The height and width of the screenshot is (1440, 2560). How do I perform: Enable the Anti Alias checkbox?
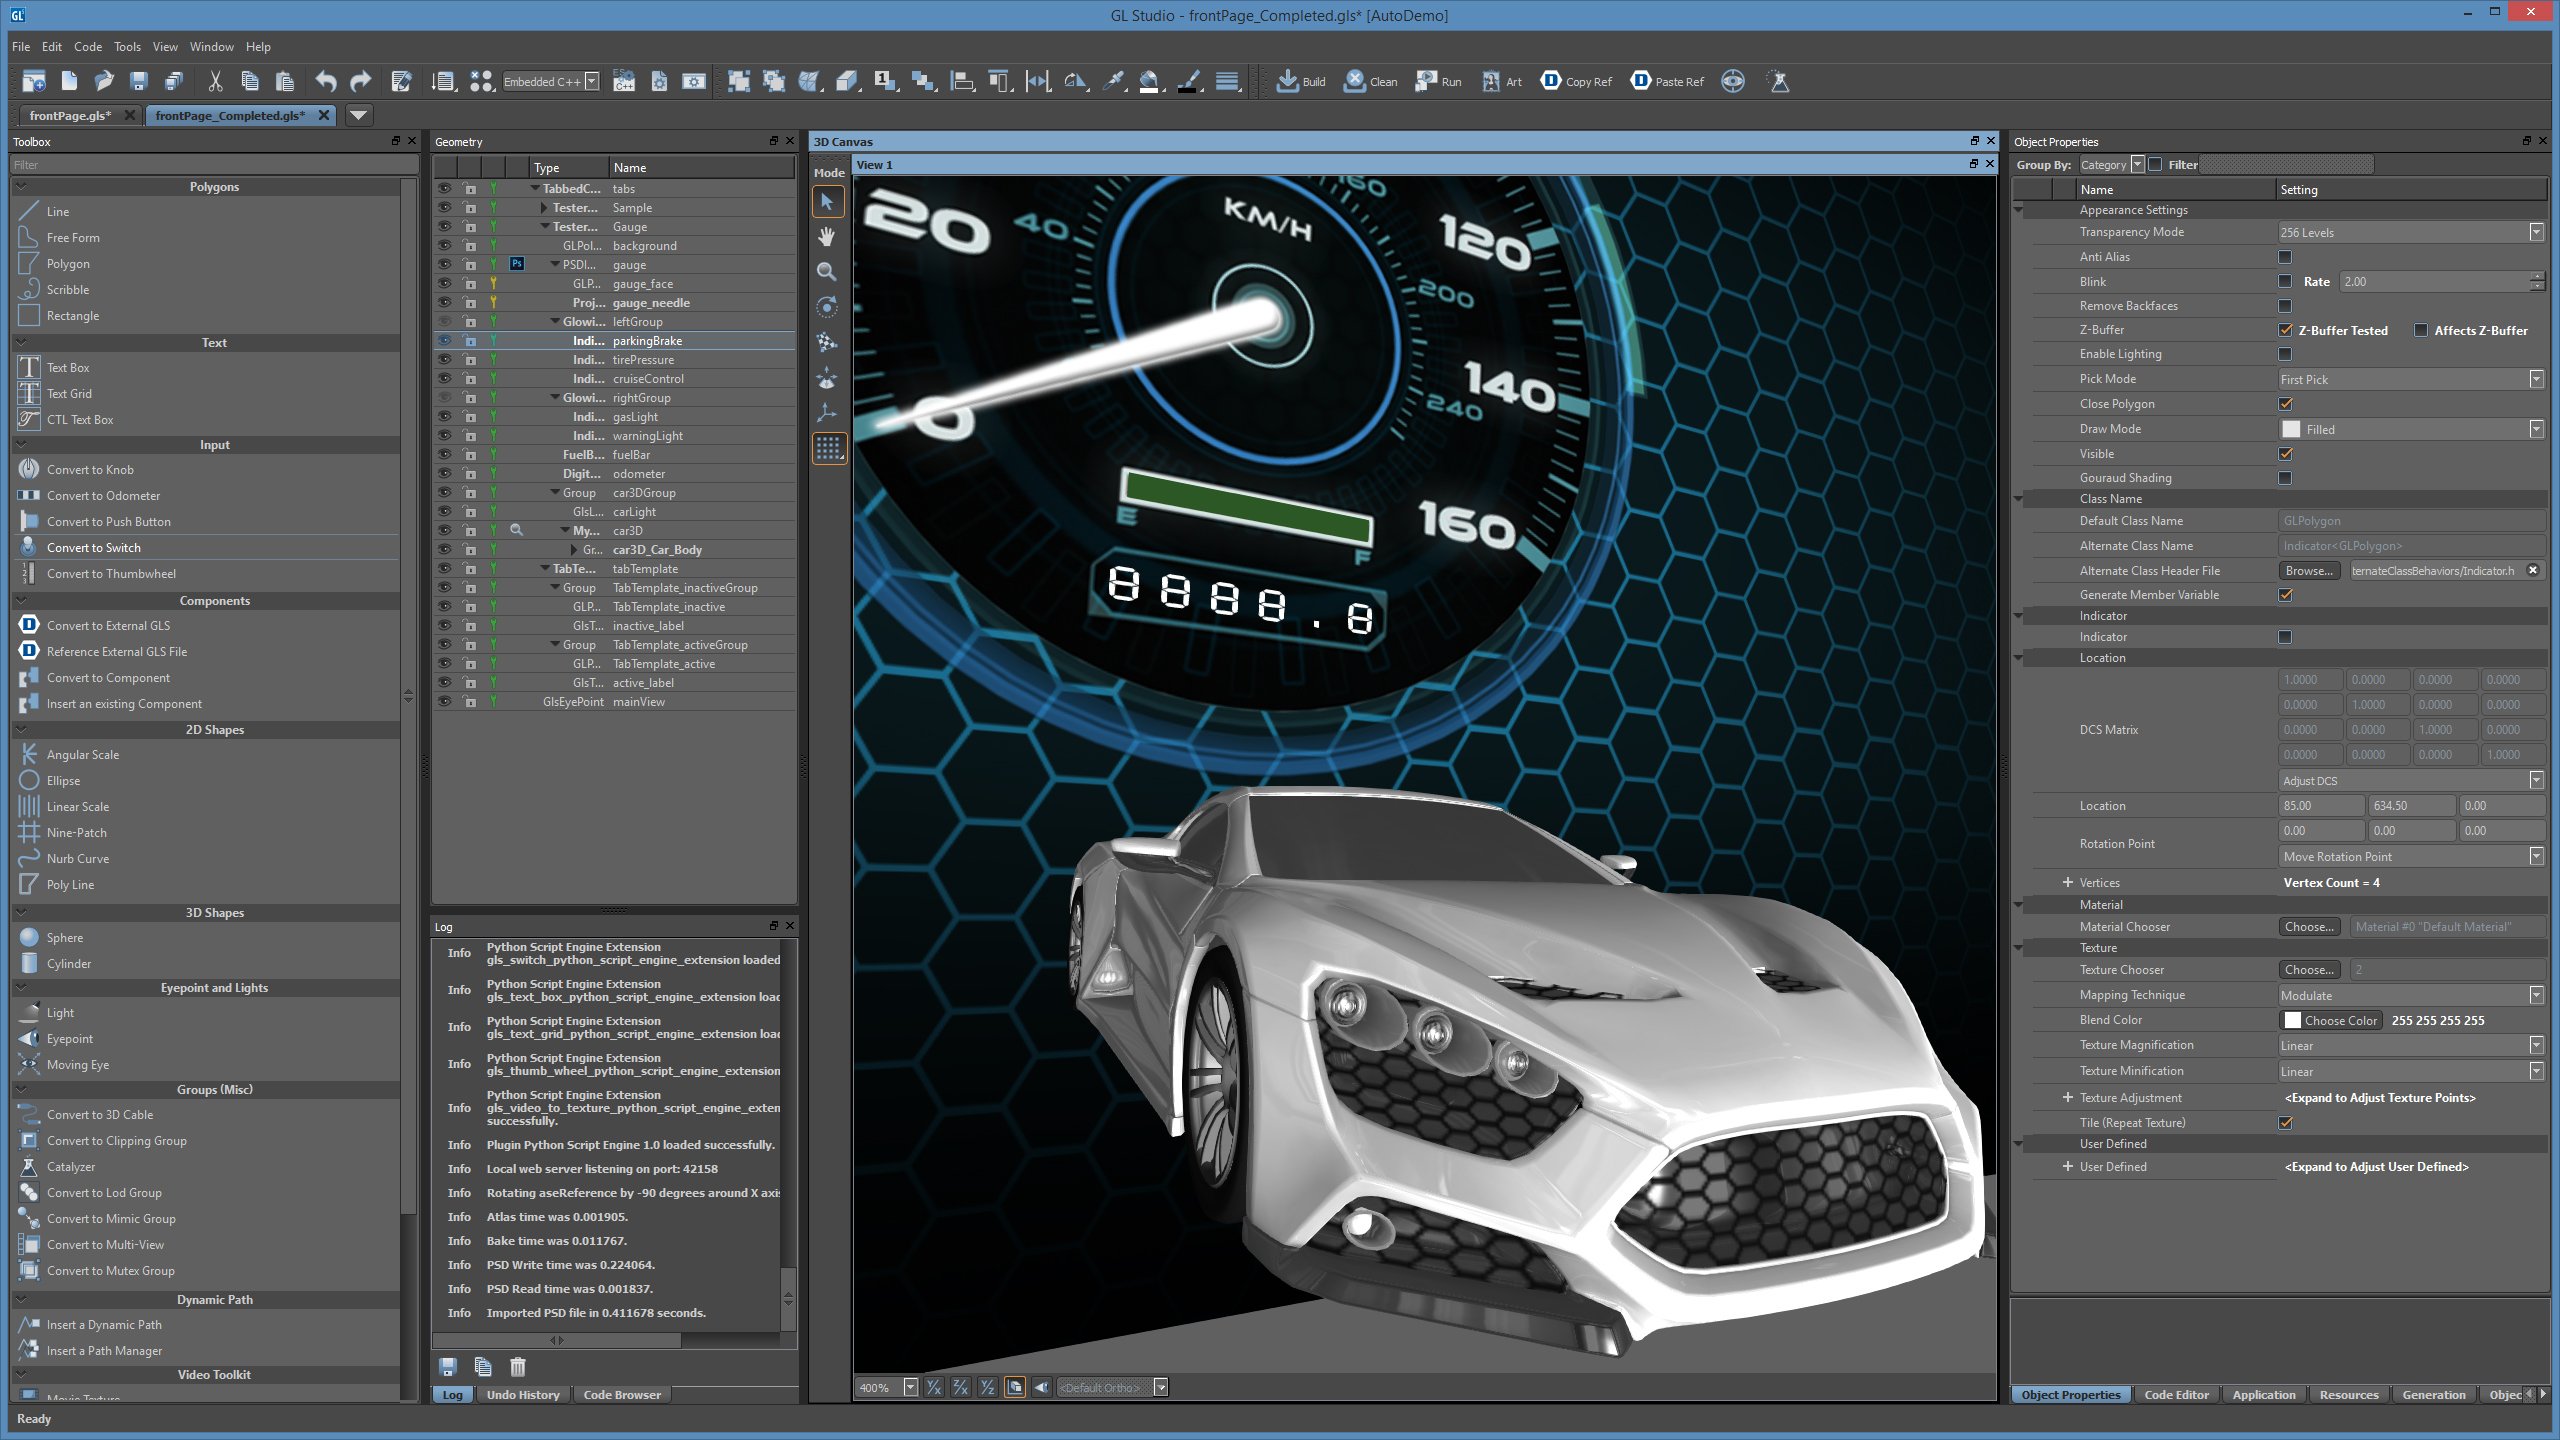point(2285,257)
